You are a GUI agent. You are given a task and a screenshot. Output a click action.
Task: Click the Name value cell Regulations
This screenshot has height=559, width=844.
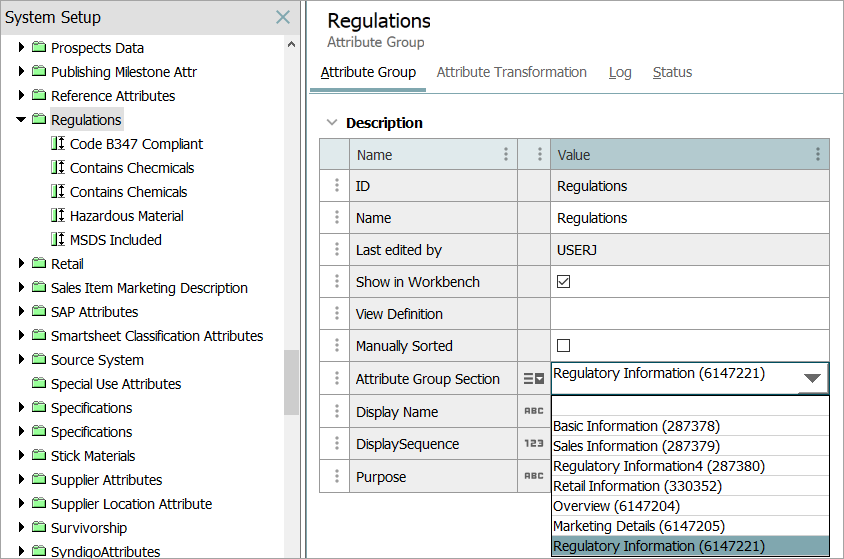coord(690,218)
